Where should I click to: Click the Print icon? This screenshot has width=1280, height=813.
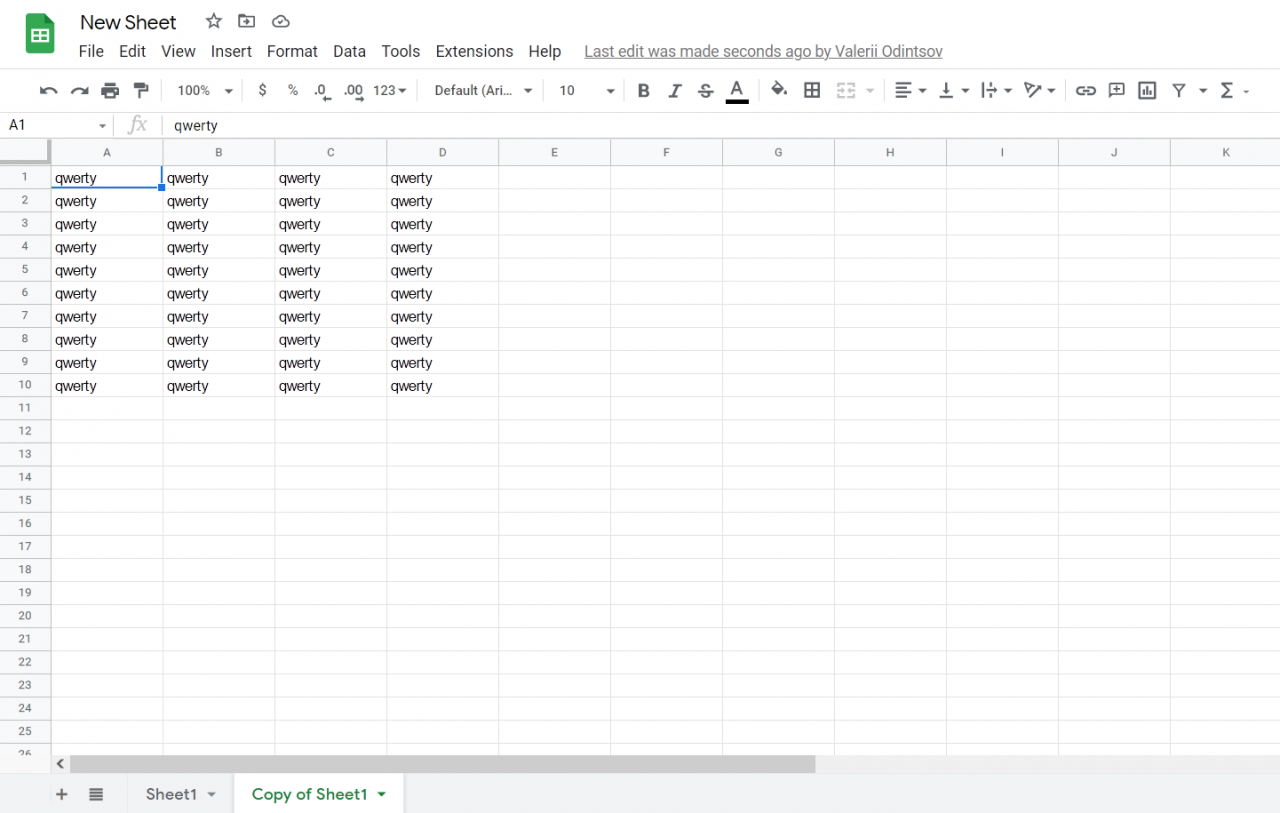point(110,90)
